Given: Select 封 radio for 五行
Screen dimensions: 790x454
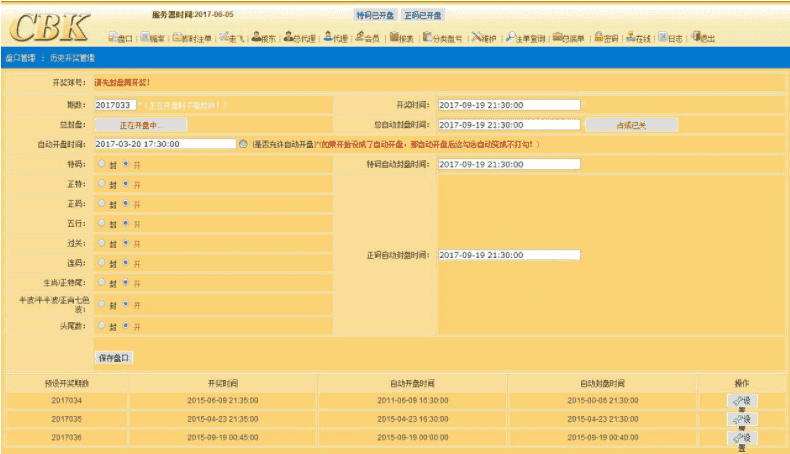Looking at the screenshot, I should pos(102,223).
